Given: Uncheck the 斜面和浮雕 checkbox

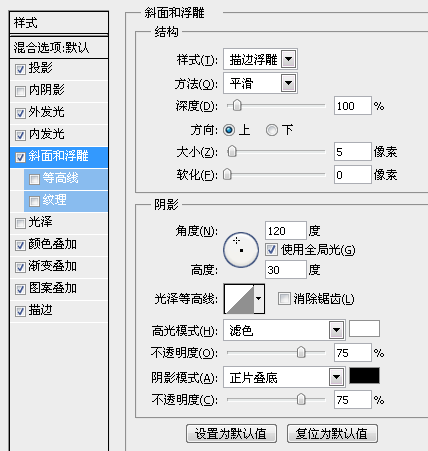Looking at the screenshot, I should (x=20, y=157).
